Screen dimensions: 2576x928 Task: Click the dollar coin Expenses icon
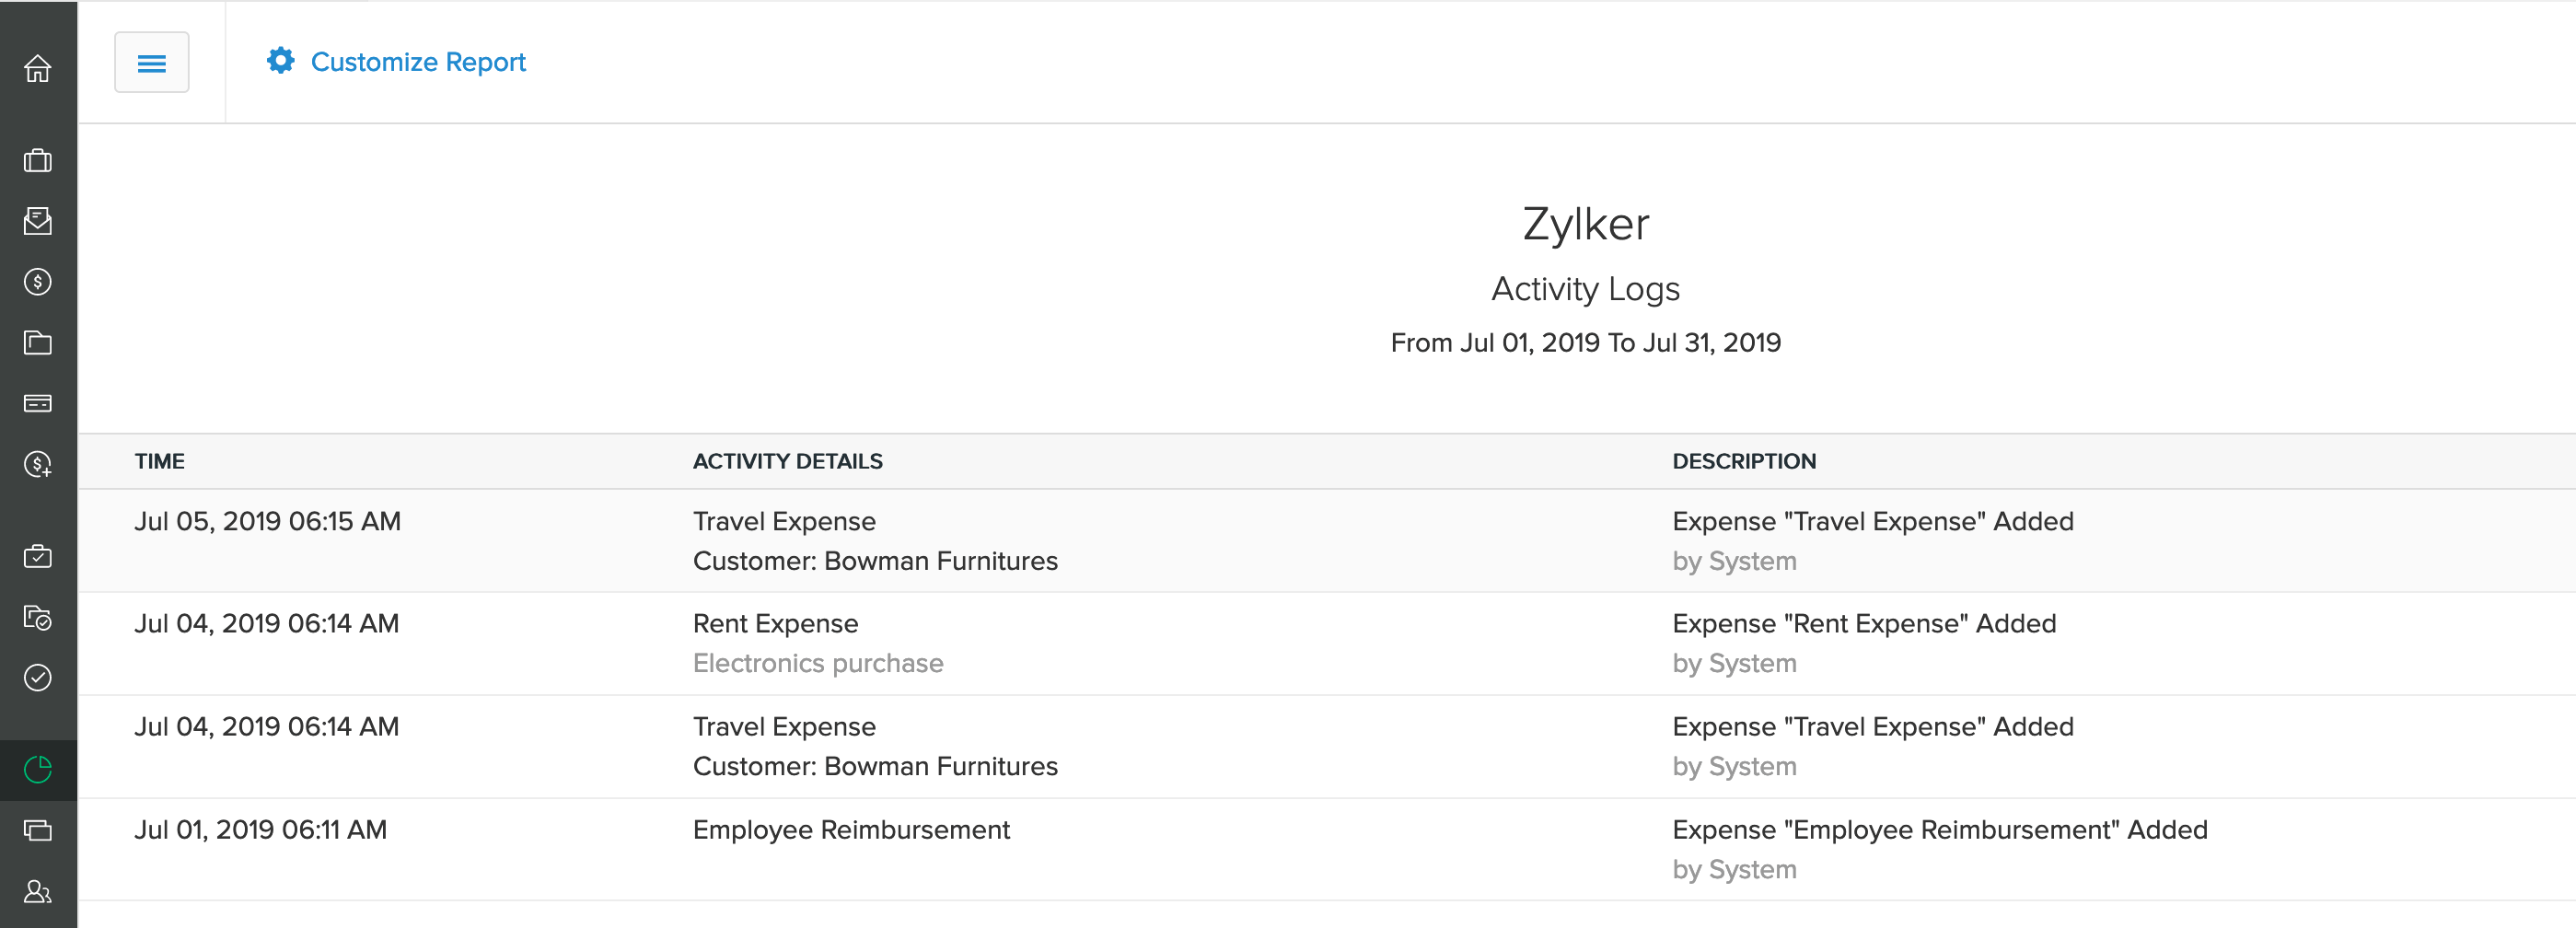(38, 282)
